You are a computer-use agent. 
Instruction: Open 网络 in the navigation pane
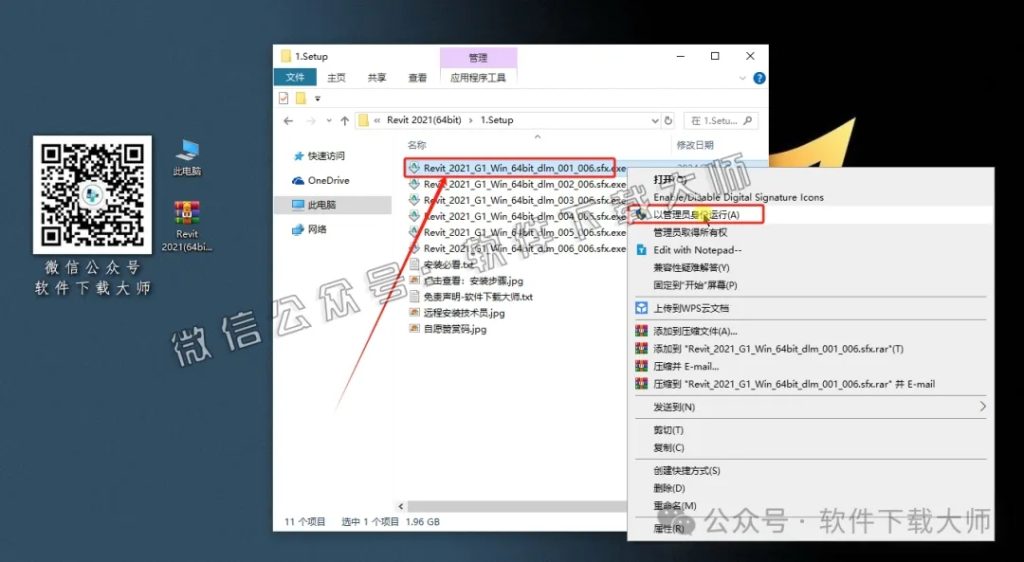pyautogui.click(x=310, y=230)
